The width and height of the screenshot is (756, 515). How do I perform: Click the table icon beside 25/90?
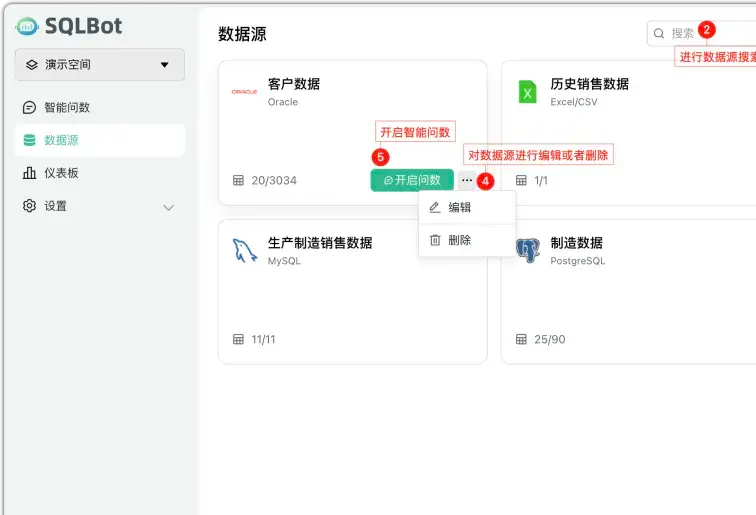[x=521, y=339]
